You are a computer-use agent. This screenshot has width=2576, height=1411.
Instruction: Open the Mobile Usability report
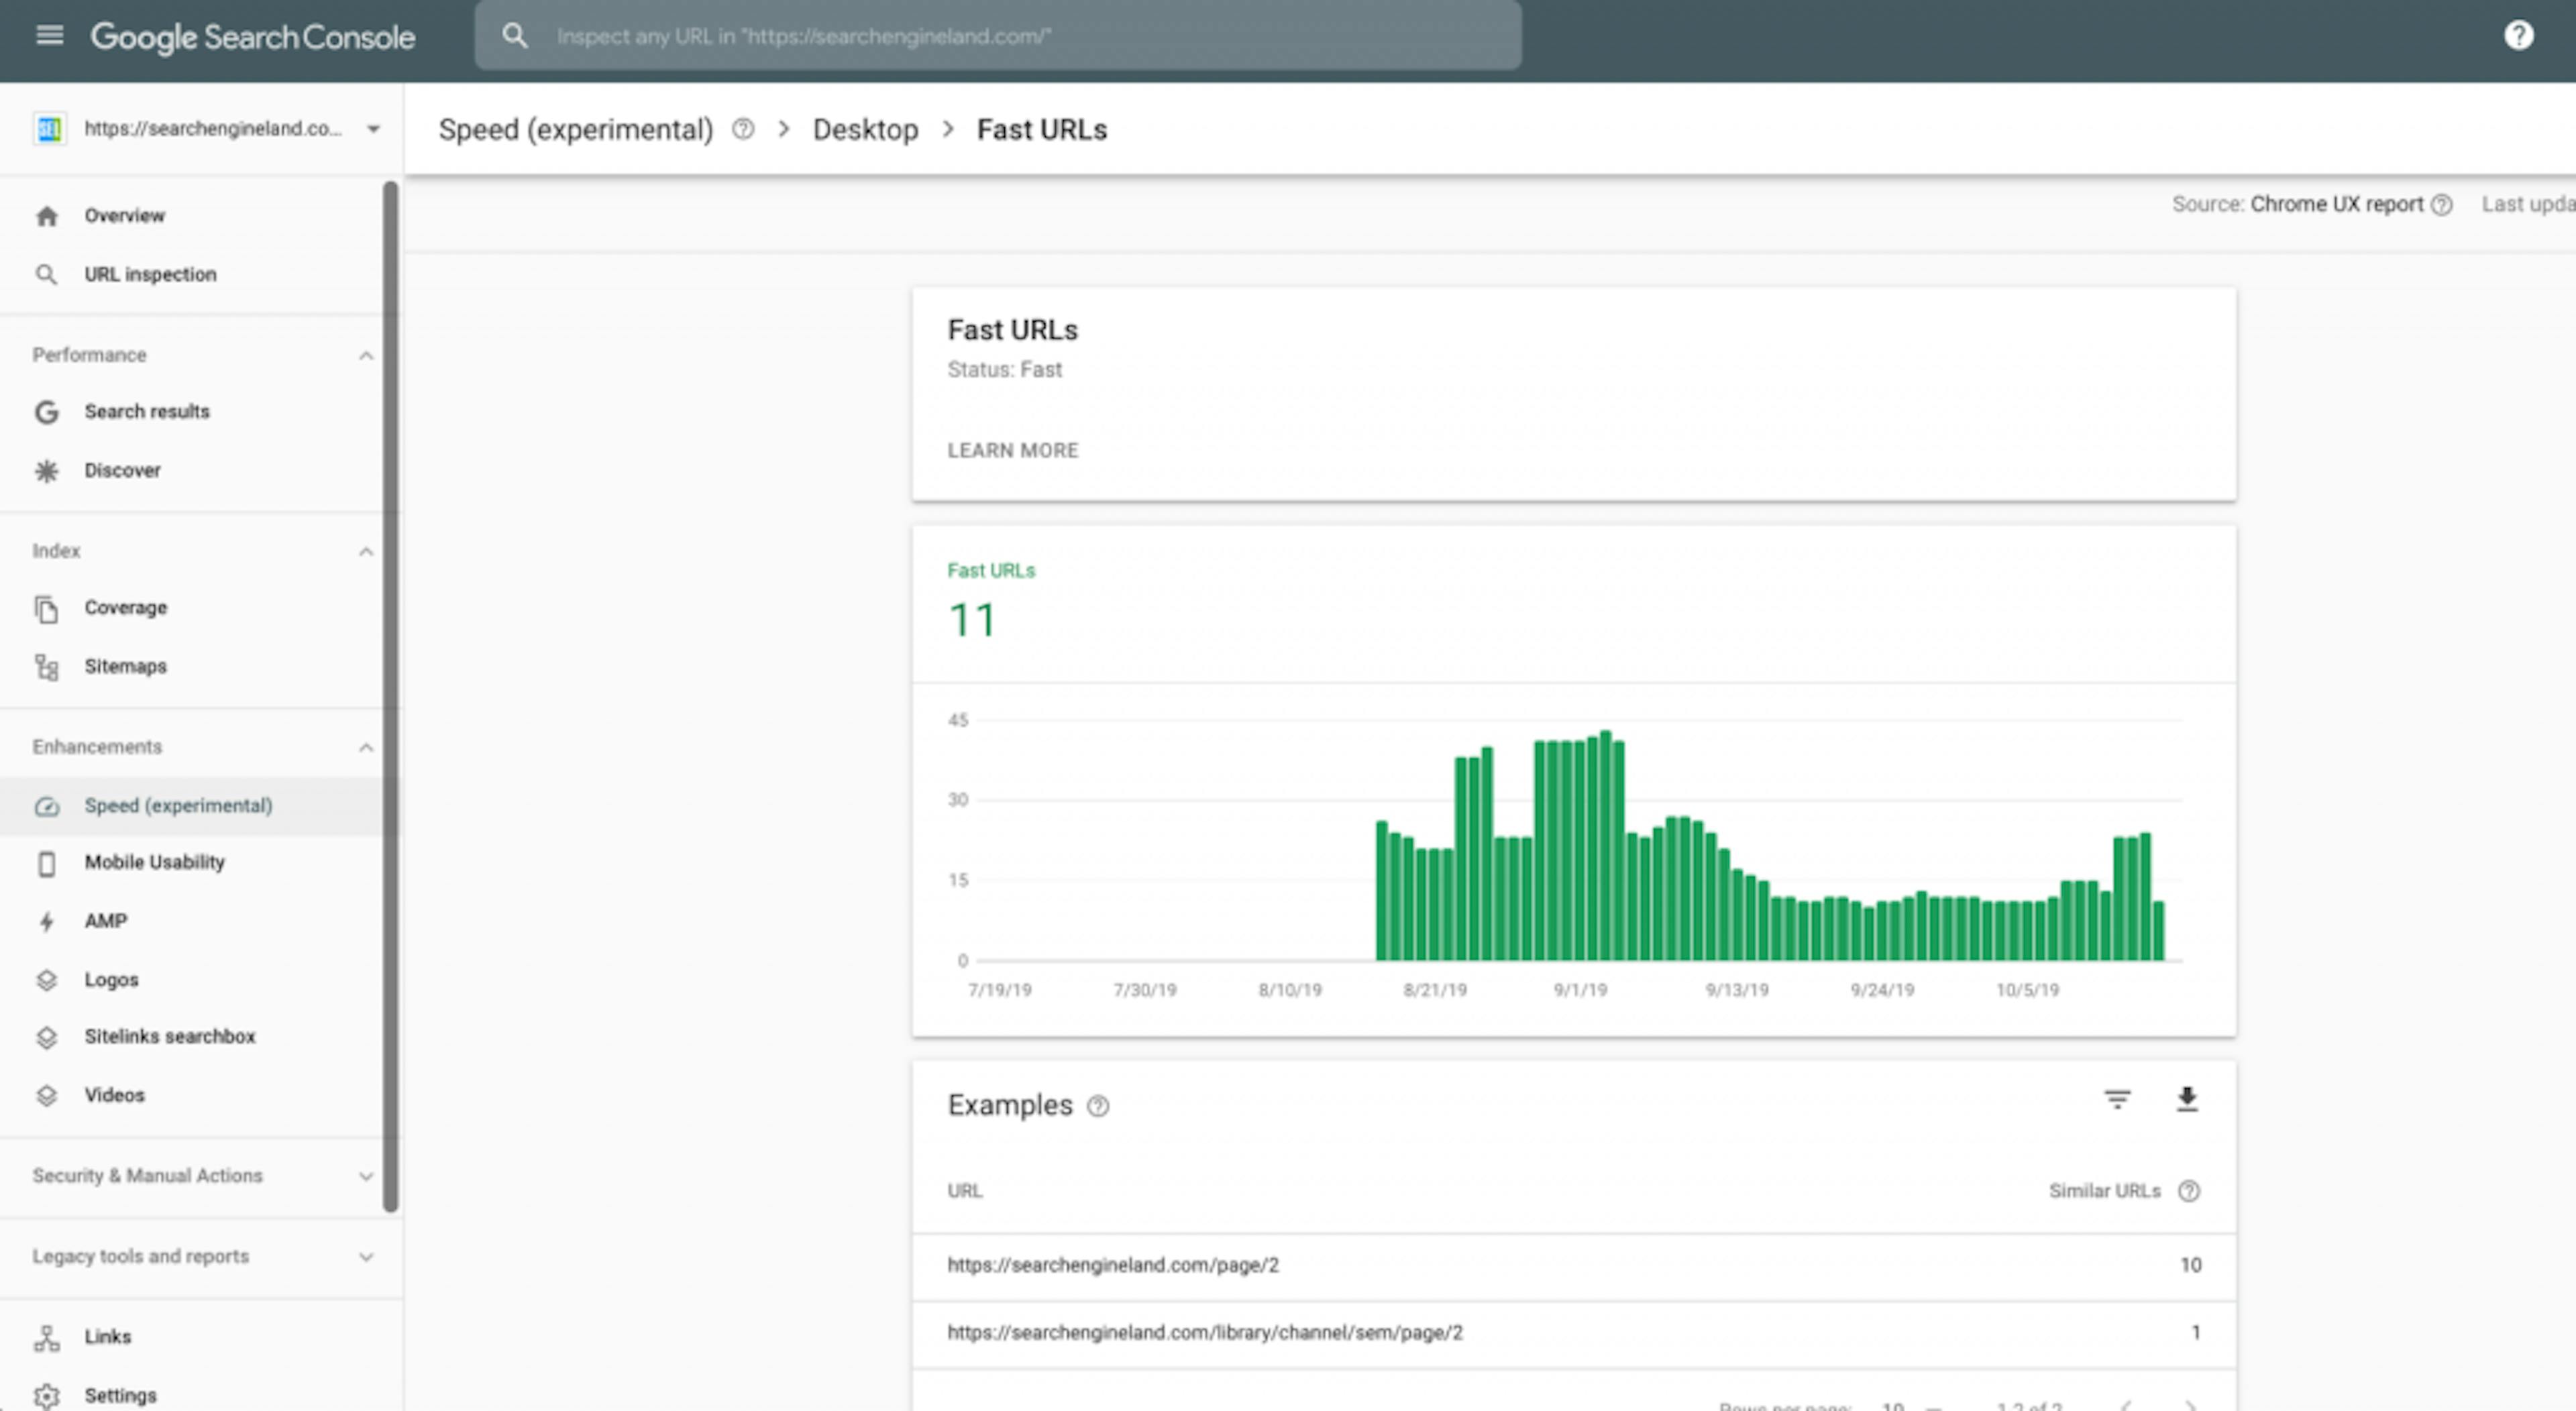154,862
